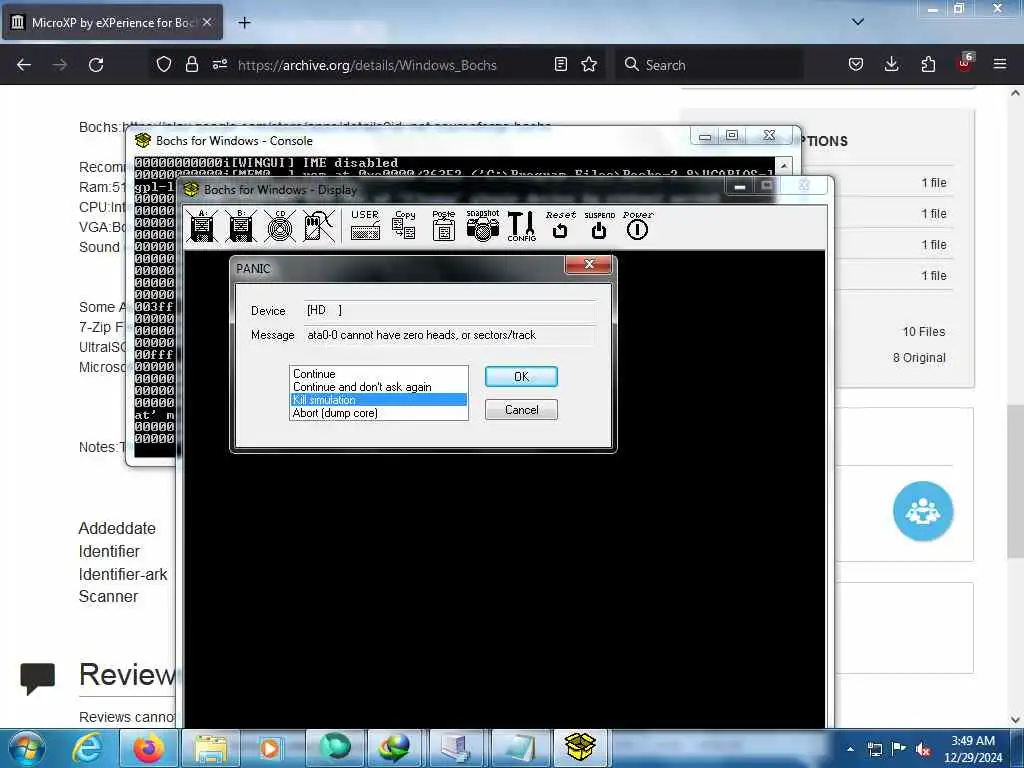This screenshot has width=1024, height=768.
Task: Open the Windows Start orb
Action: 27,748
